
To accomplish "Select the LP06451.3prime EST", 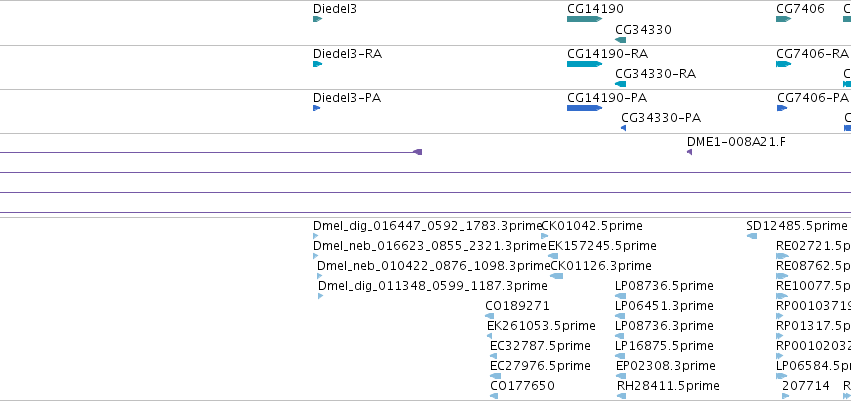I will (664, 306).
